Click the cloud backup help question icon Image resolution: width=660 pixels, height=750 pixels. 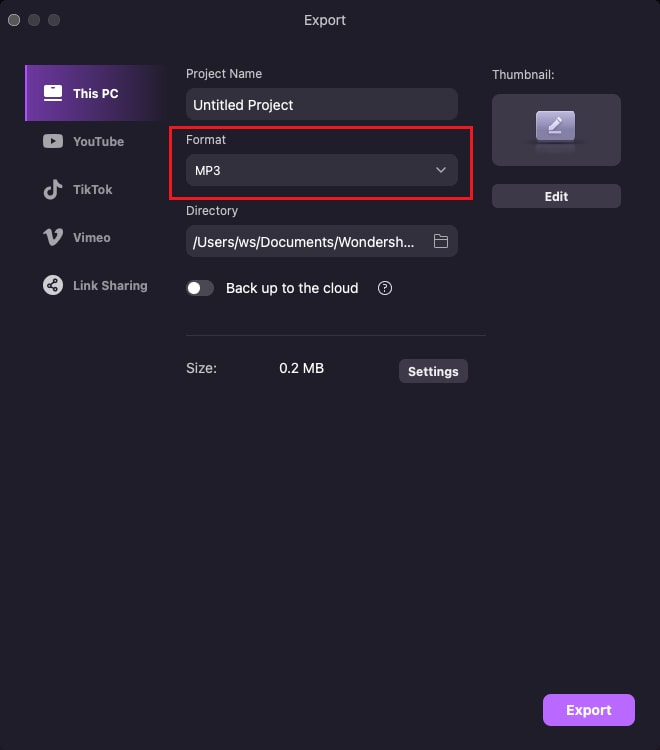385,288
